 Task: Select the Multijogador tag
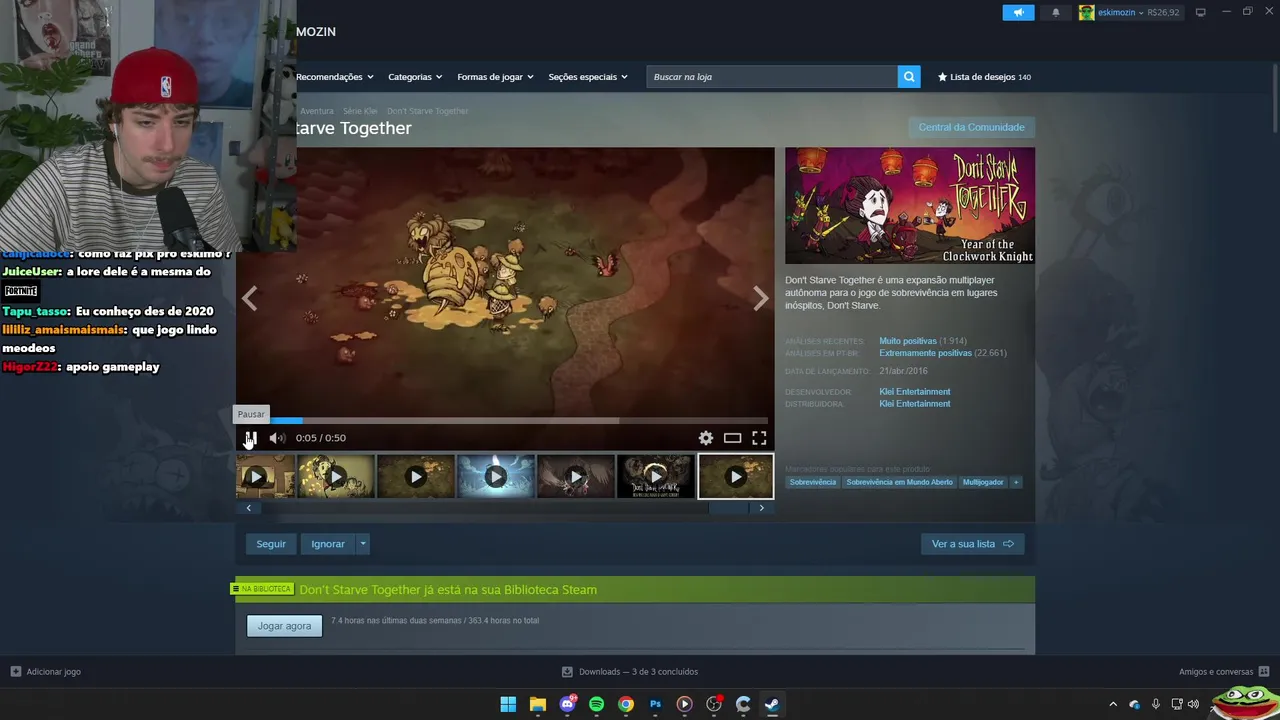point(983,482)
